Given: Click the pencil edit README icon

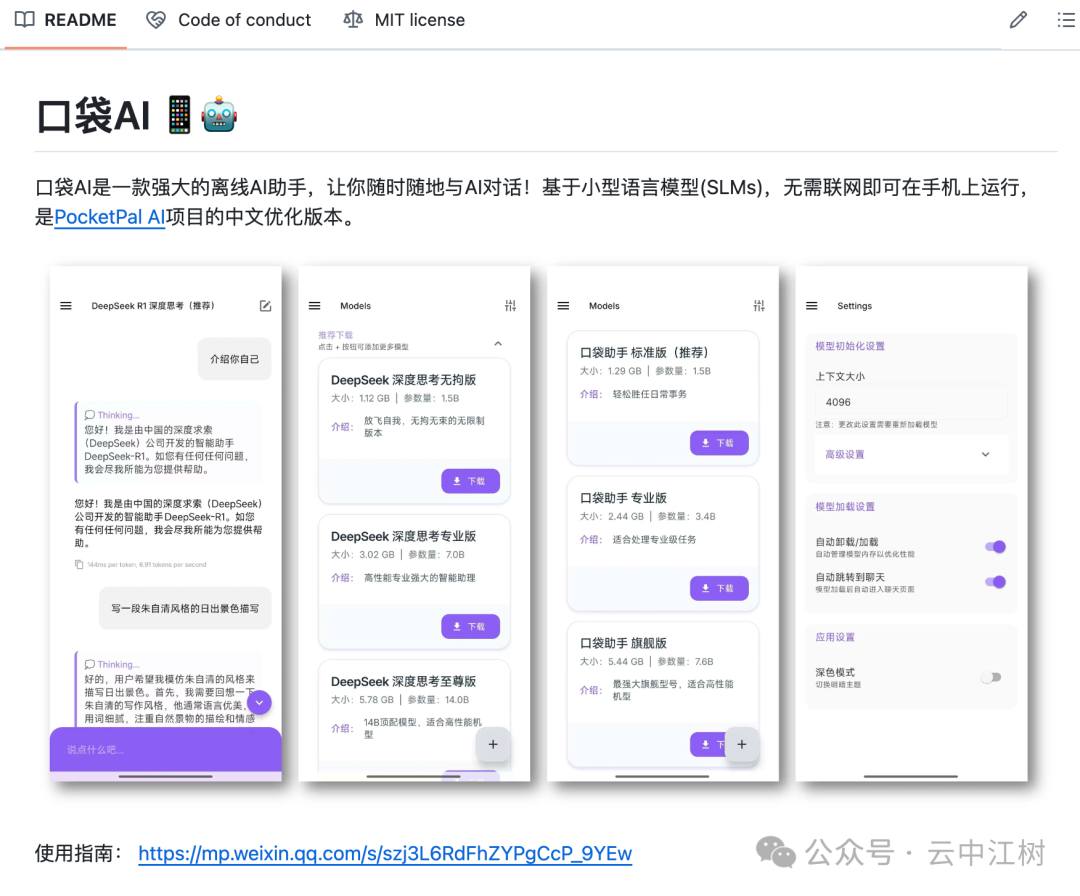Looking at the screenshot, I should coord(1019,20).
